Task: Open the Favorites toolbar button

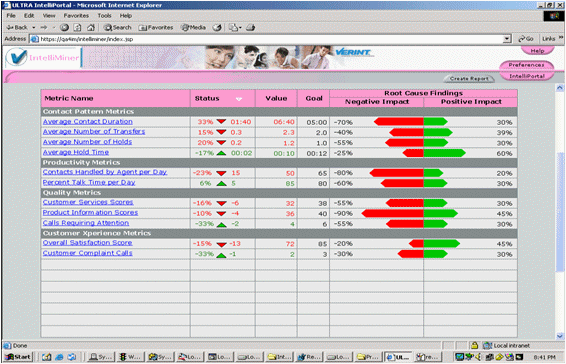Action: pos(156,27)
